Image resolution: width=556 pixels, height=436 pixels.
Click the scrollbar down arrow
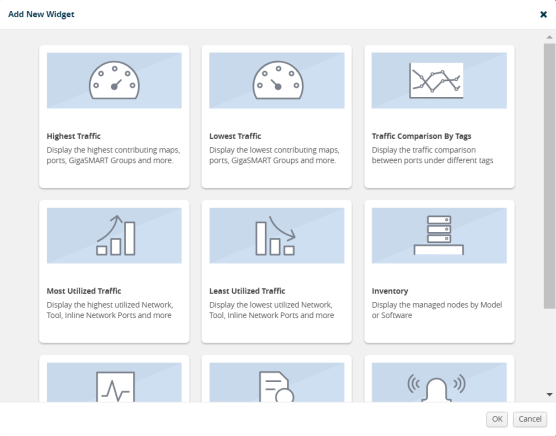coord(550,394)
